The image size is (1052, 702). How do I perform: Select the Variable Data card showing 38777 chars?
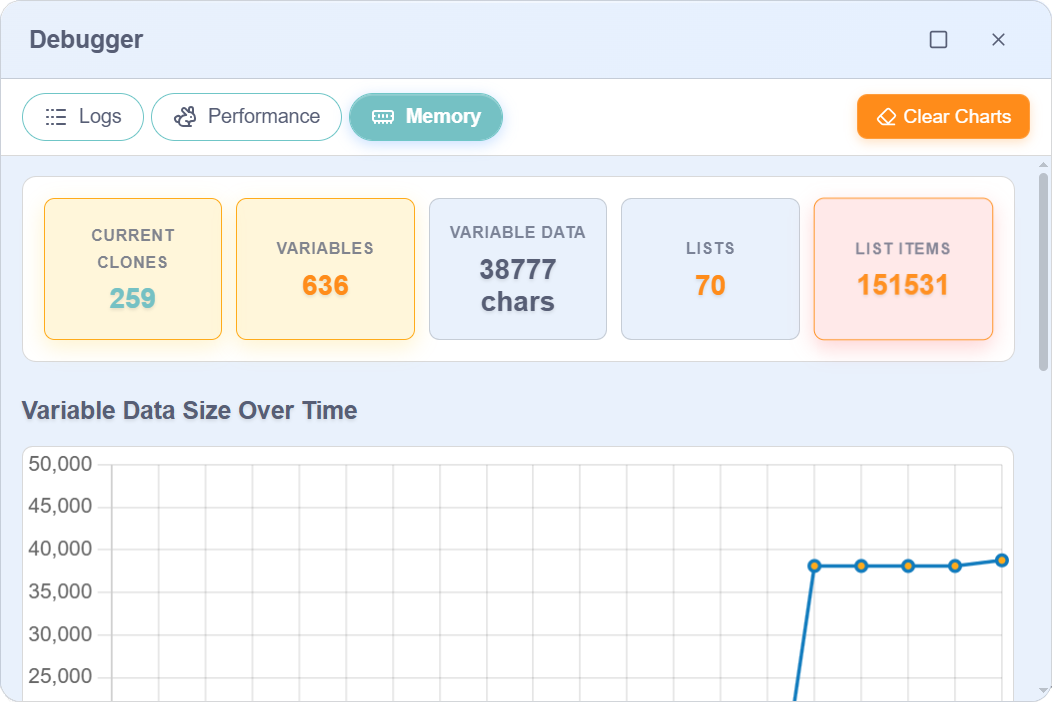click(517, 268)
